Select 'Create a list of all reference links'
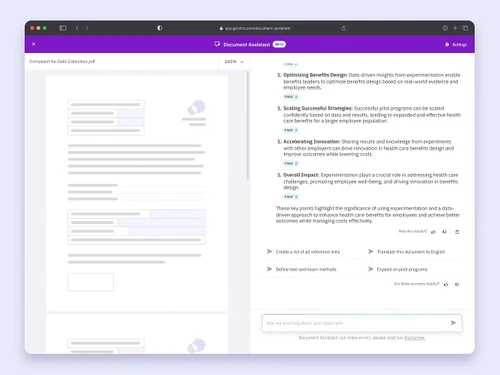Viewport: 500px width, 375px height. pos(308,252)
